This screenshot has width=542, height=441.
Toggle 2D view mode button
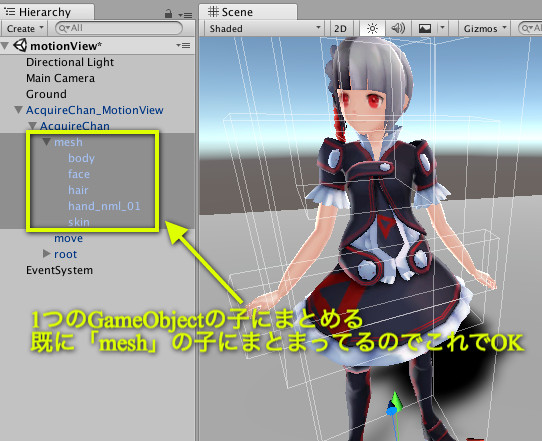pyautogui.click(x=340, y=28)
